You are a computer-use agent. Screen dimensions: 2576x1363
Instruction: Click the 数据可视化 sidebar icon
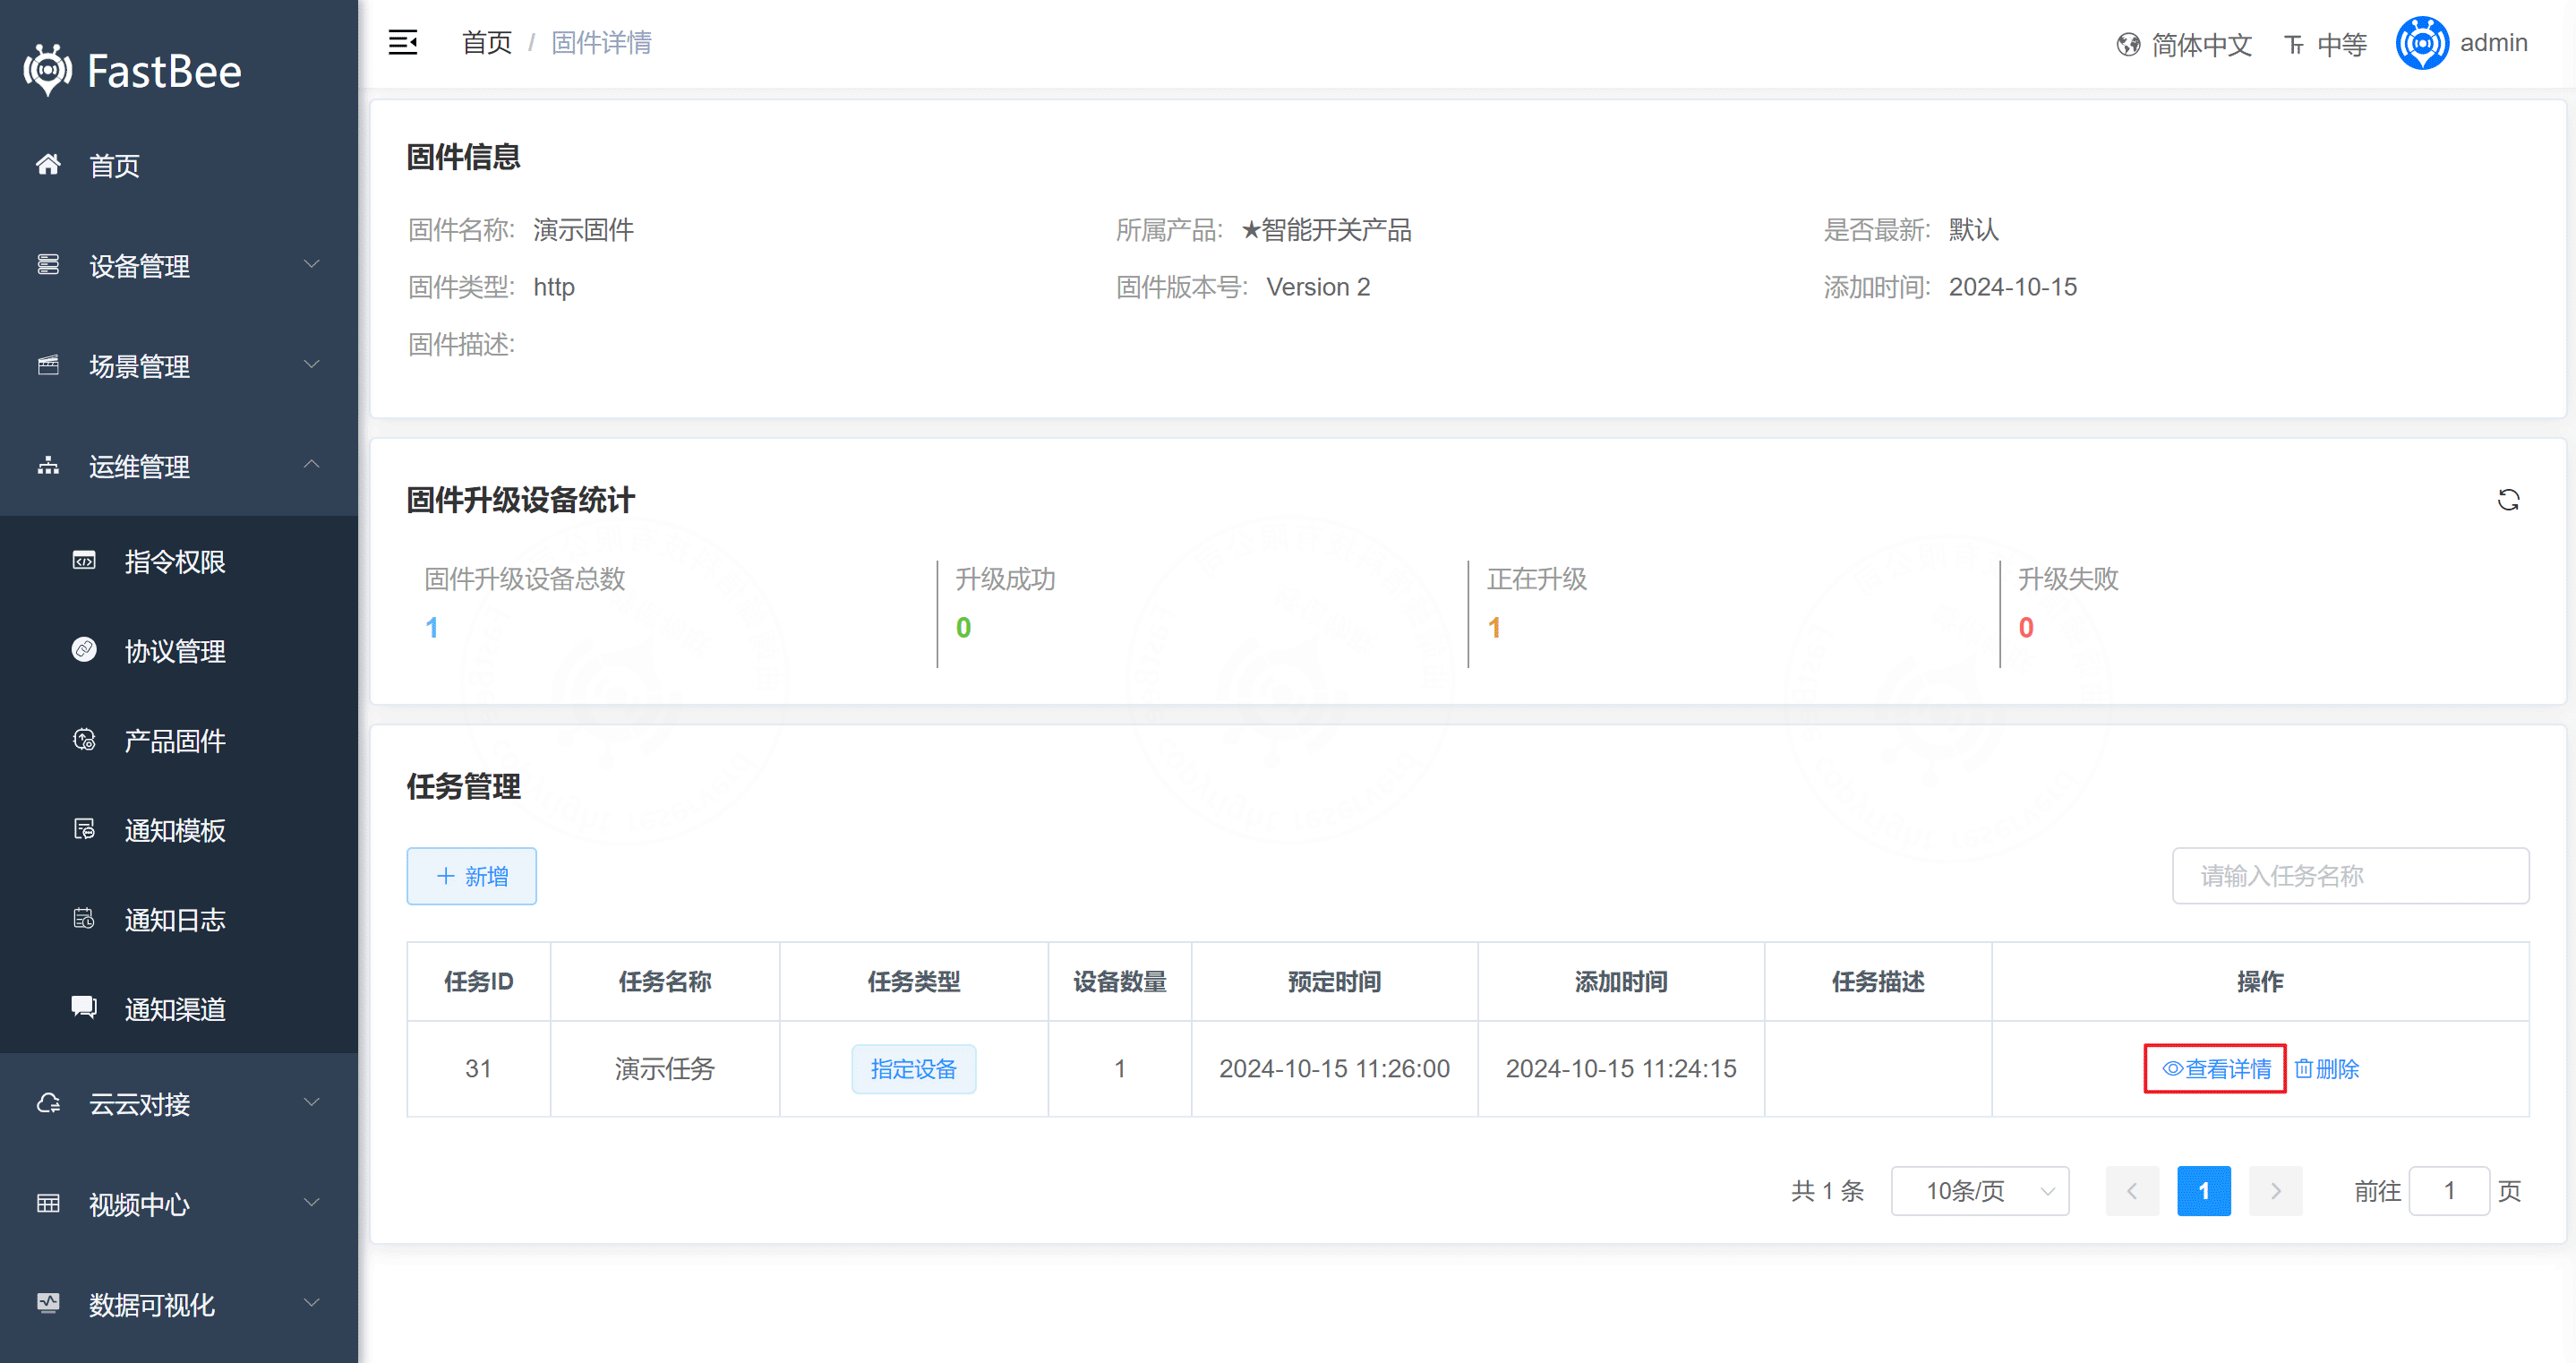pyautogui.click(x=48, y=1303)
